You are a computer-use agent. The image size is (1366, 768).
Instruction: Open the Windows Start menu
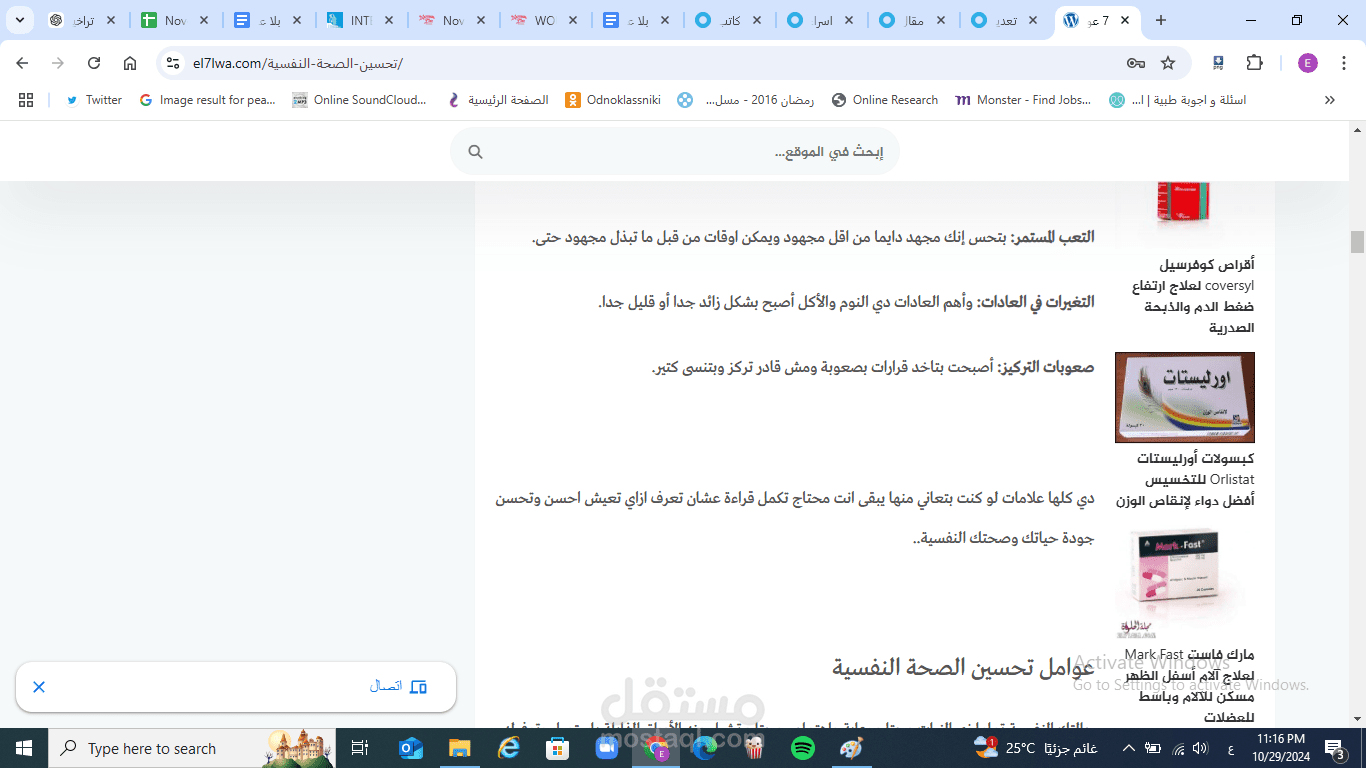point(24,748)
